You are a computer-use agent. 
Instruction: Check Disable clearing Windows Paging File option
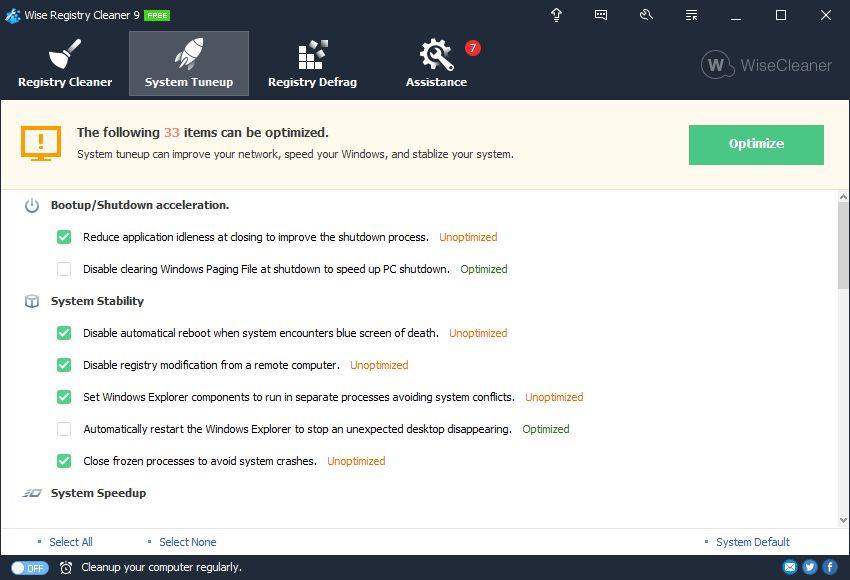click(64, 269)
